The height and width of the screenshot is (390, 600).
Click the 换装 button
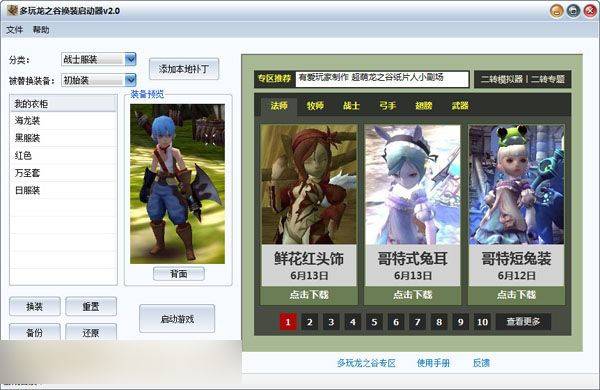pos(35,306)
